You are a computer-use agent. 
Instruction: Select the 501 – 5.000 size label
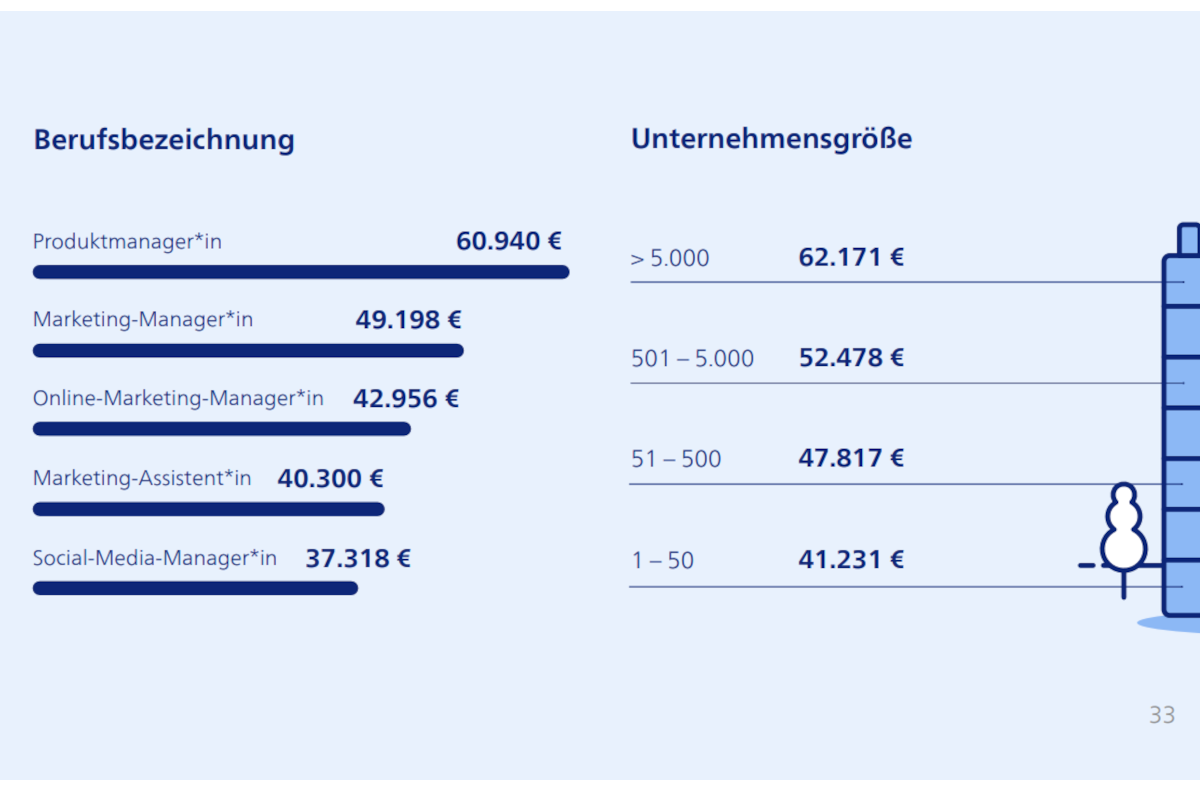point(692,359)
